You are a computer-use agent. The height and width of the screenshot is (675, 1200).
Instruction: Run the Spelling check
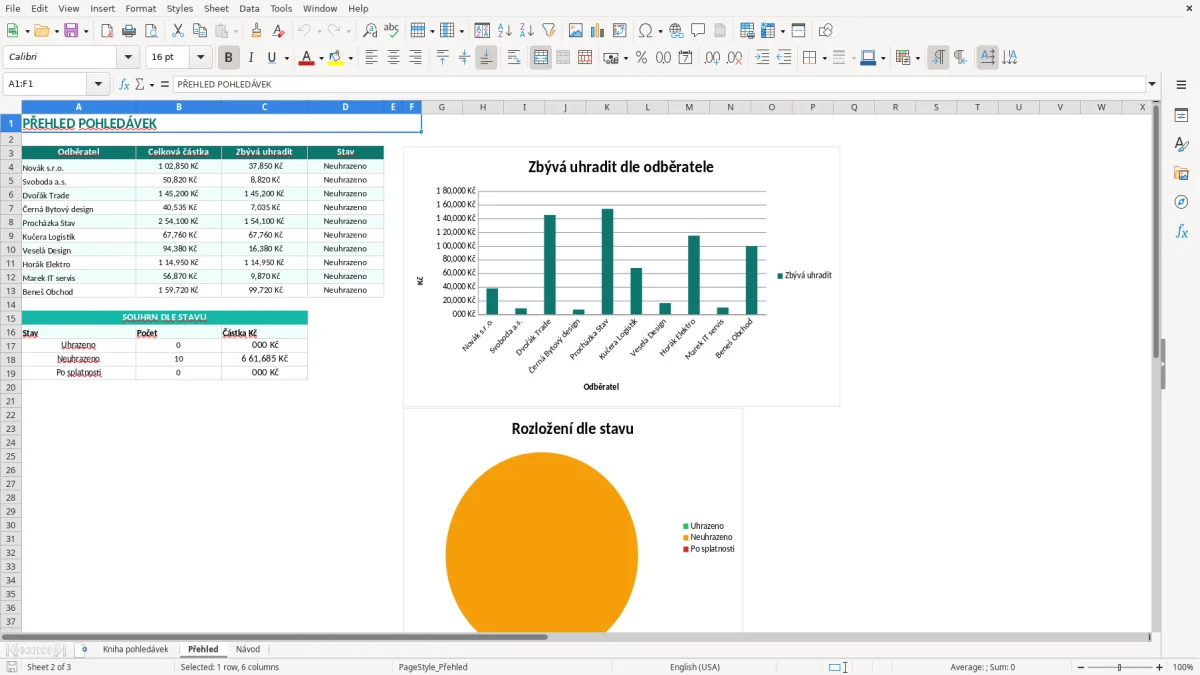click(392, 31)
